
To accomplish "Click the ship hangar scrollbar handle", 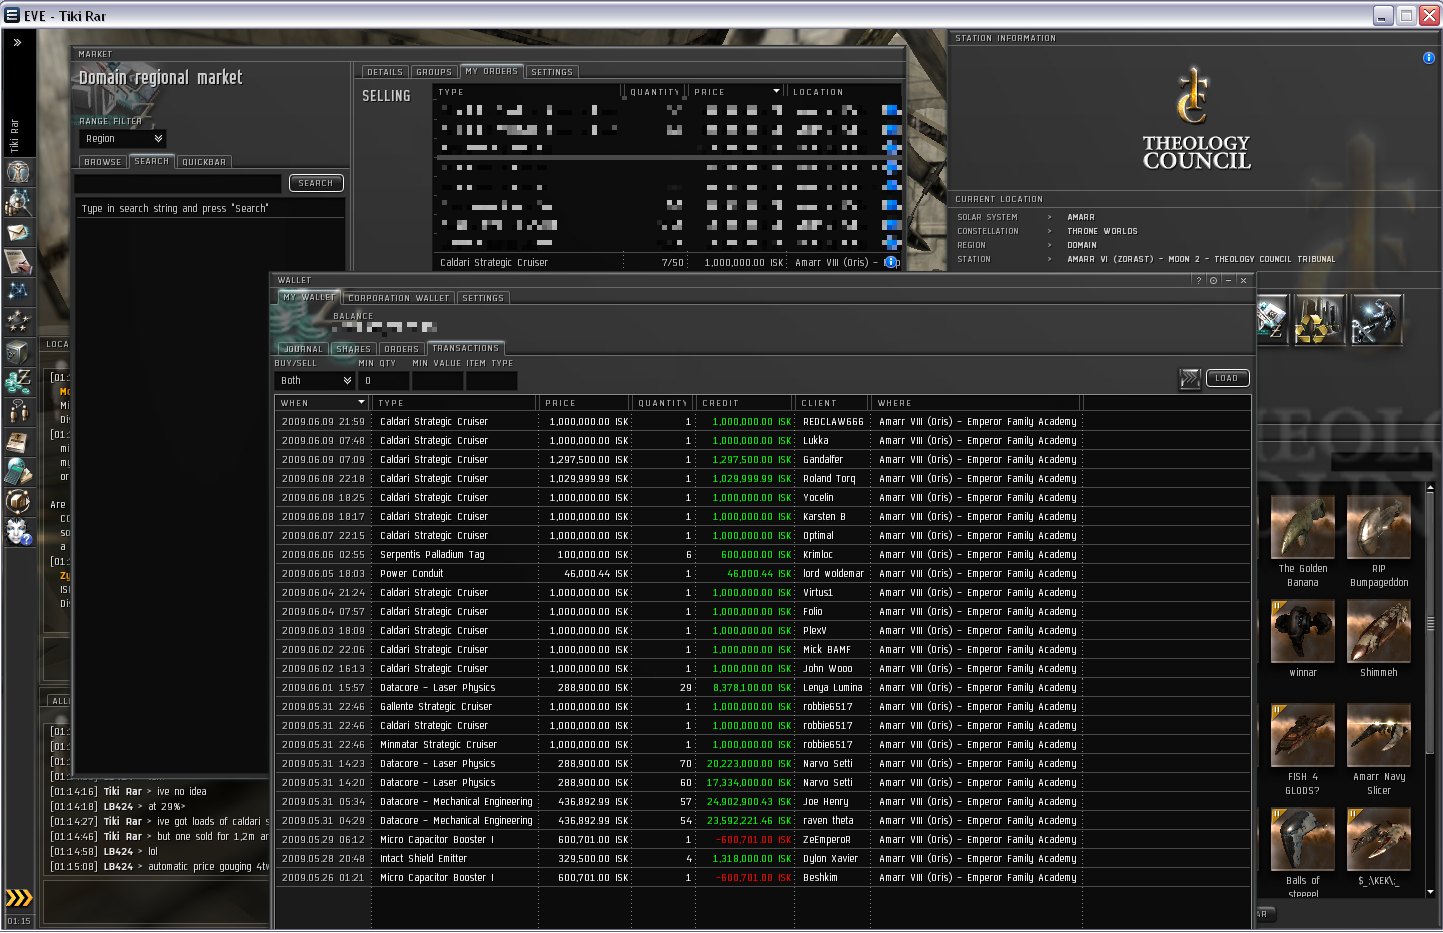I will click(1430, 623).
